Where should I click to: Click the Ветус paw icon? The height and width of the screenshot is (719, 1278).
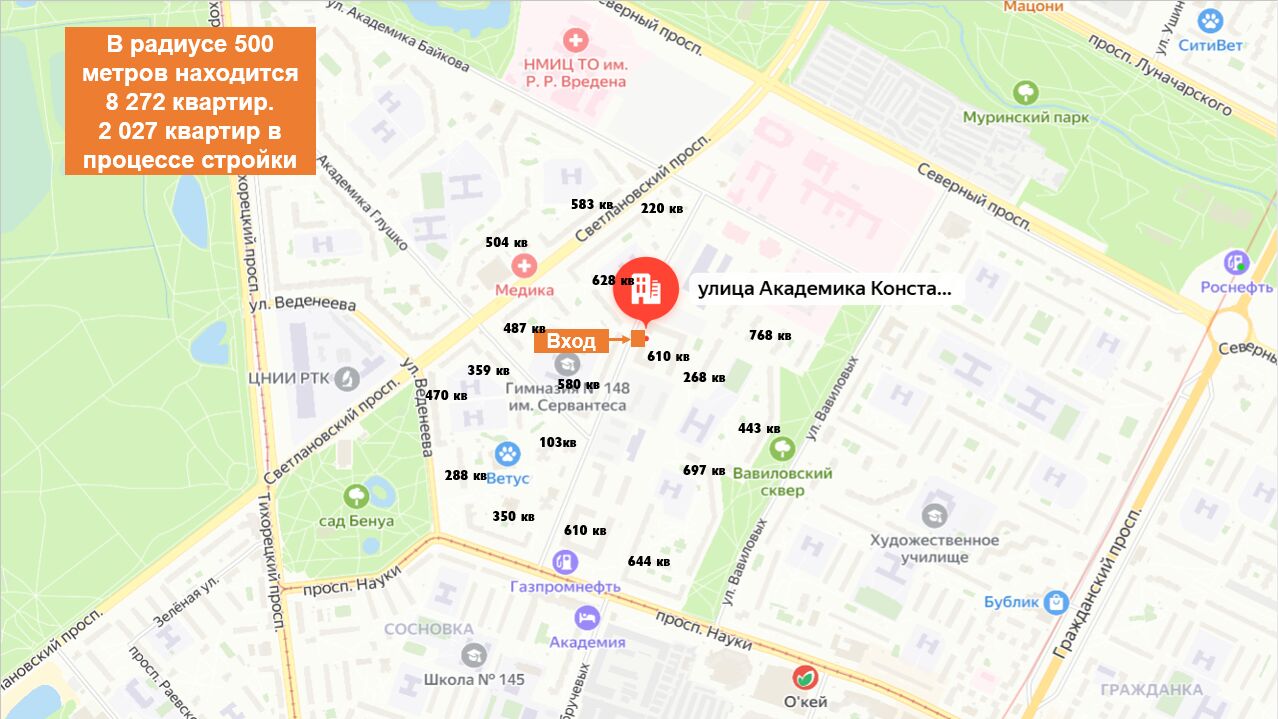click(508, 454)
